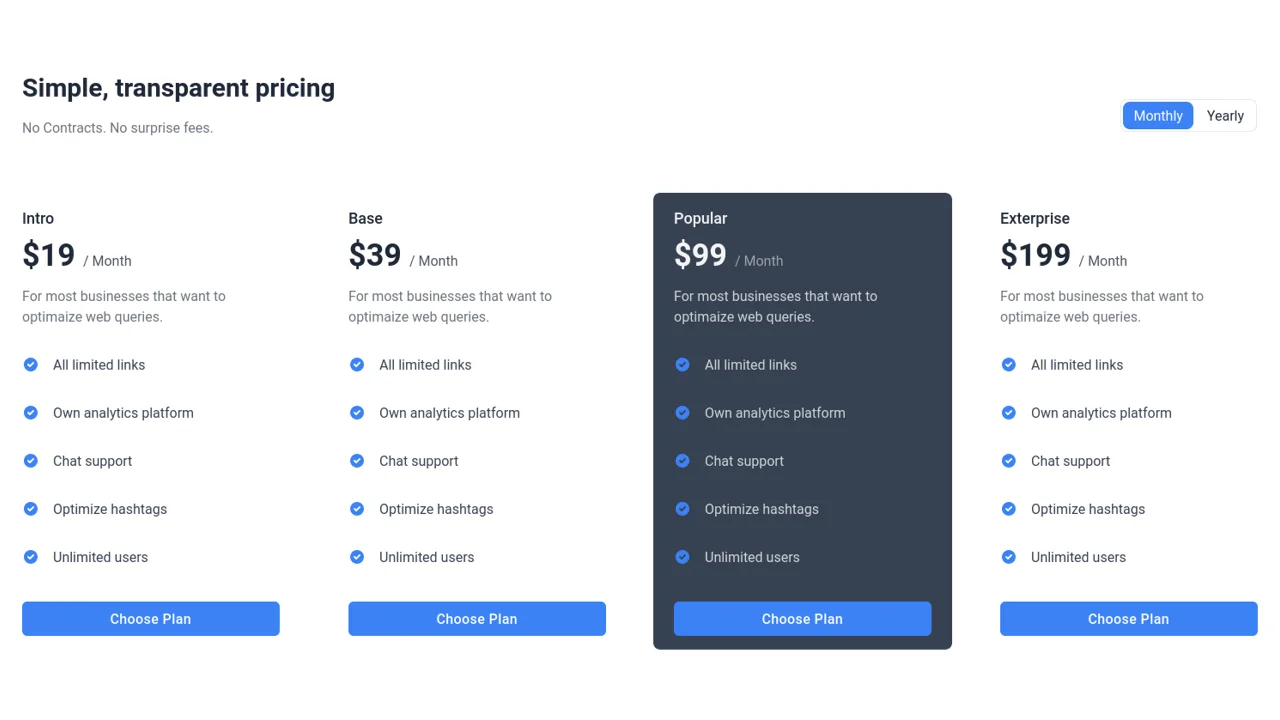
Task: Click the checkmark next to Enterprise's Optimize hashtags
Action: point(1008,509)
